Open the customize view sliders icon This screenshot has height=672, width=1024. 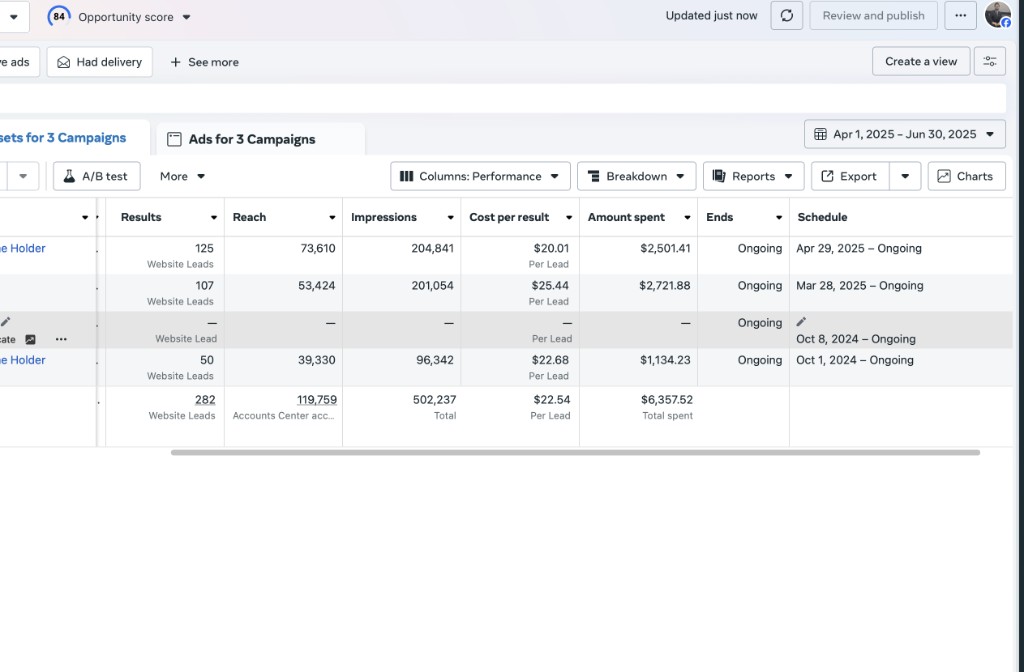[x=989, y=61]
